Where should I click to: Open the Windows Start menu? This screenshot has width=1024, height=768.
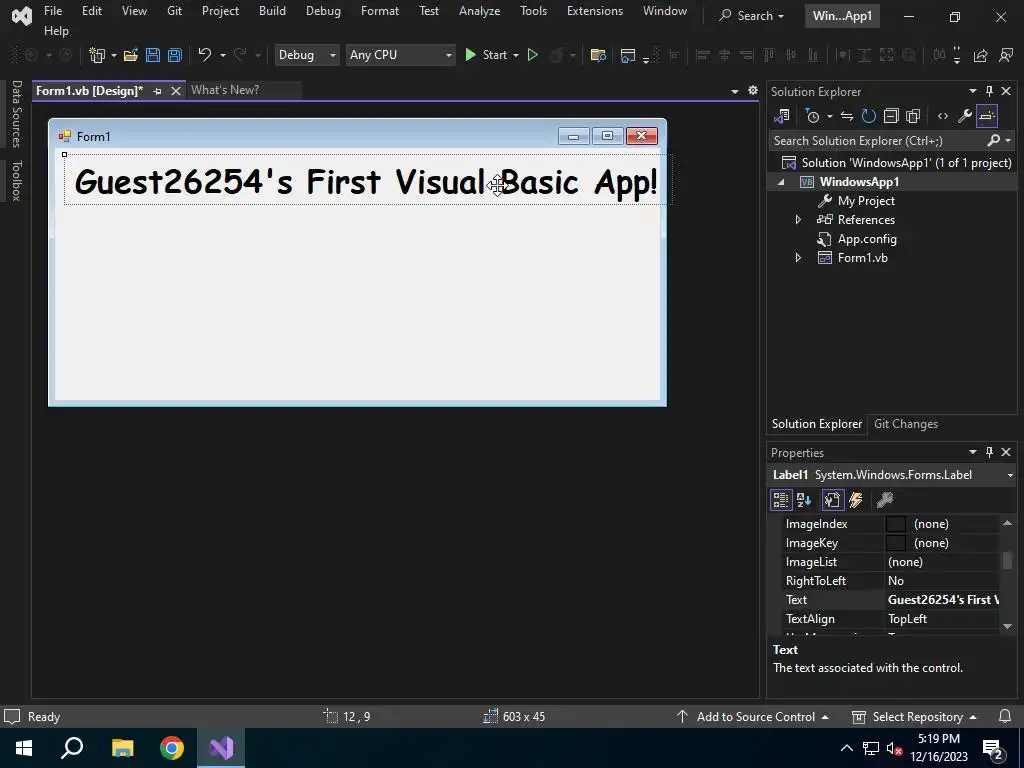pos(23,748)
